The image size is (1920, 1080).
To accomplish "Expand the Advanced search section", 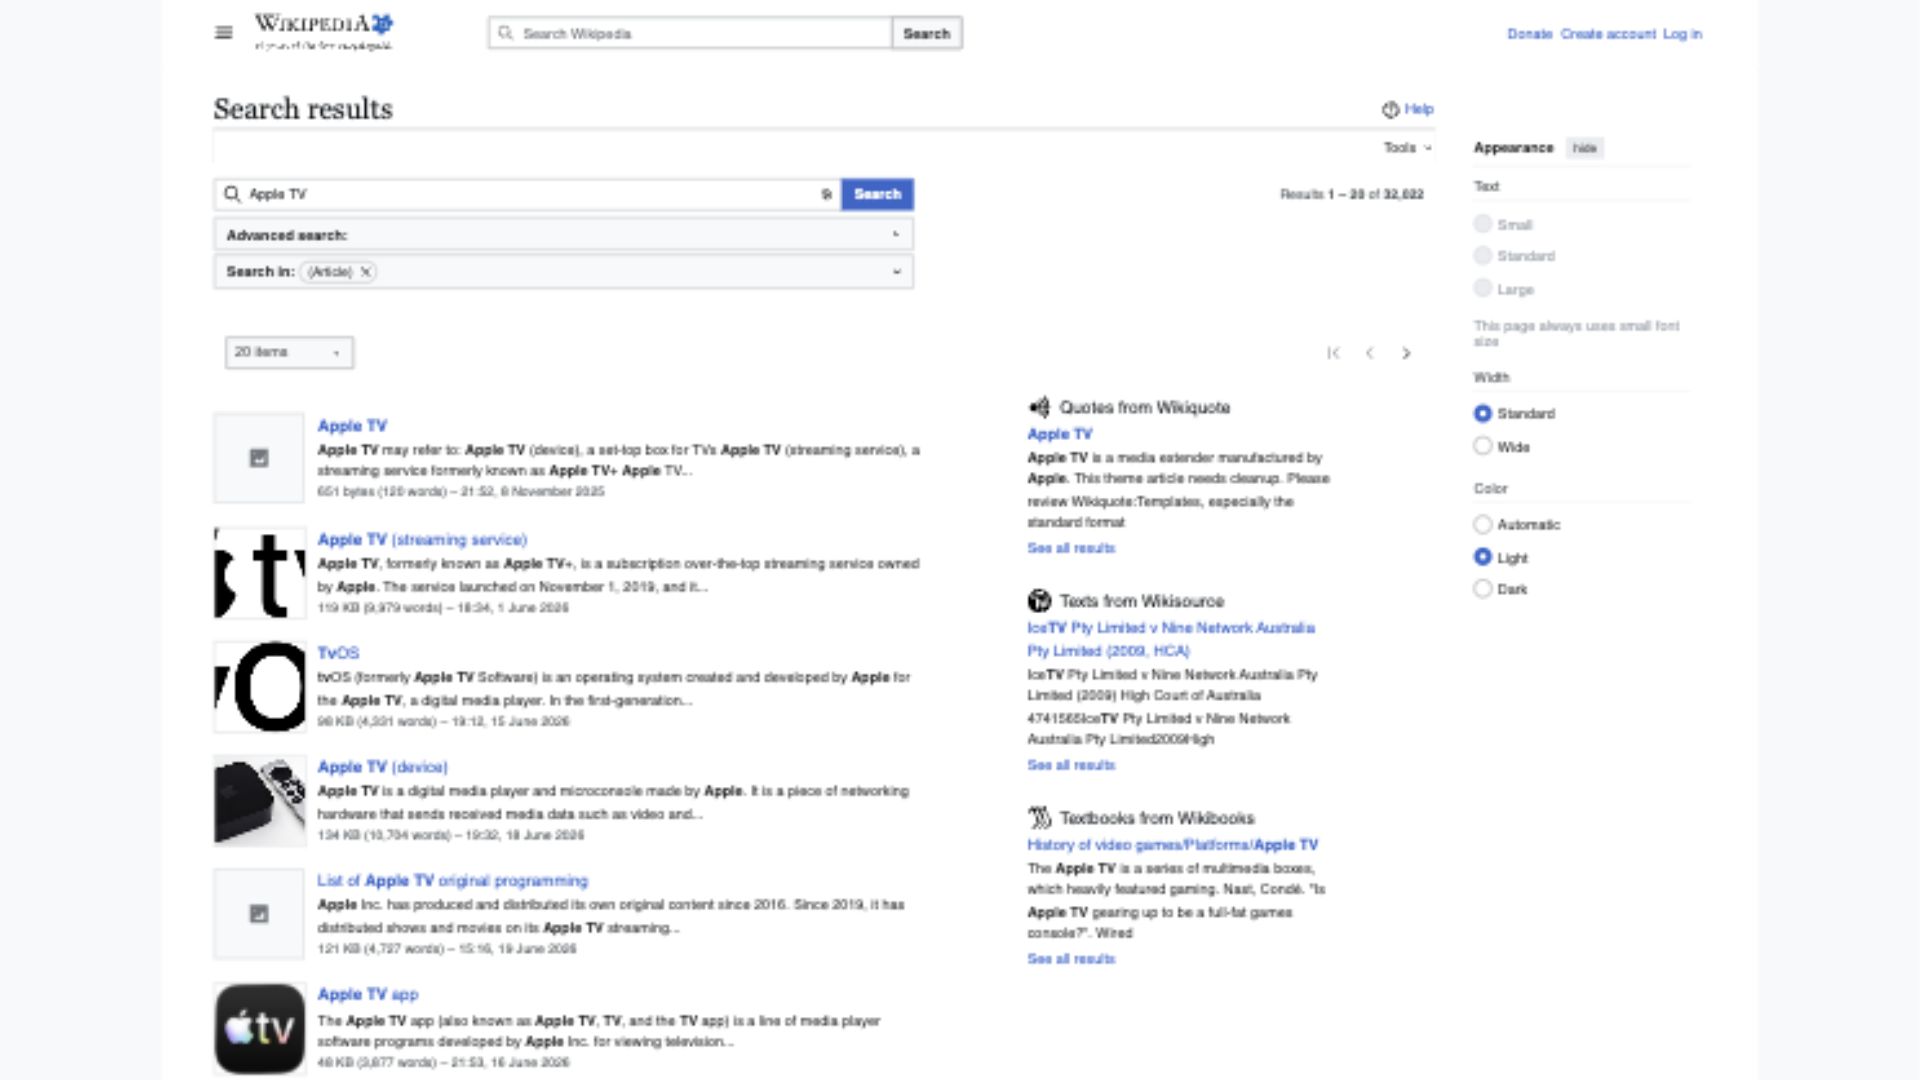I will [x=563, y=235].
